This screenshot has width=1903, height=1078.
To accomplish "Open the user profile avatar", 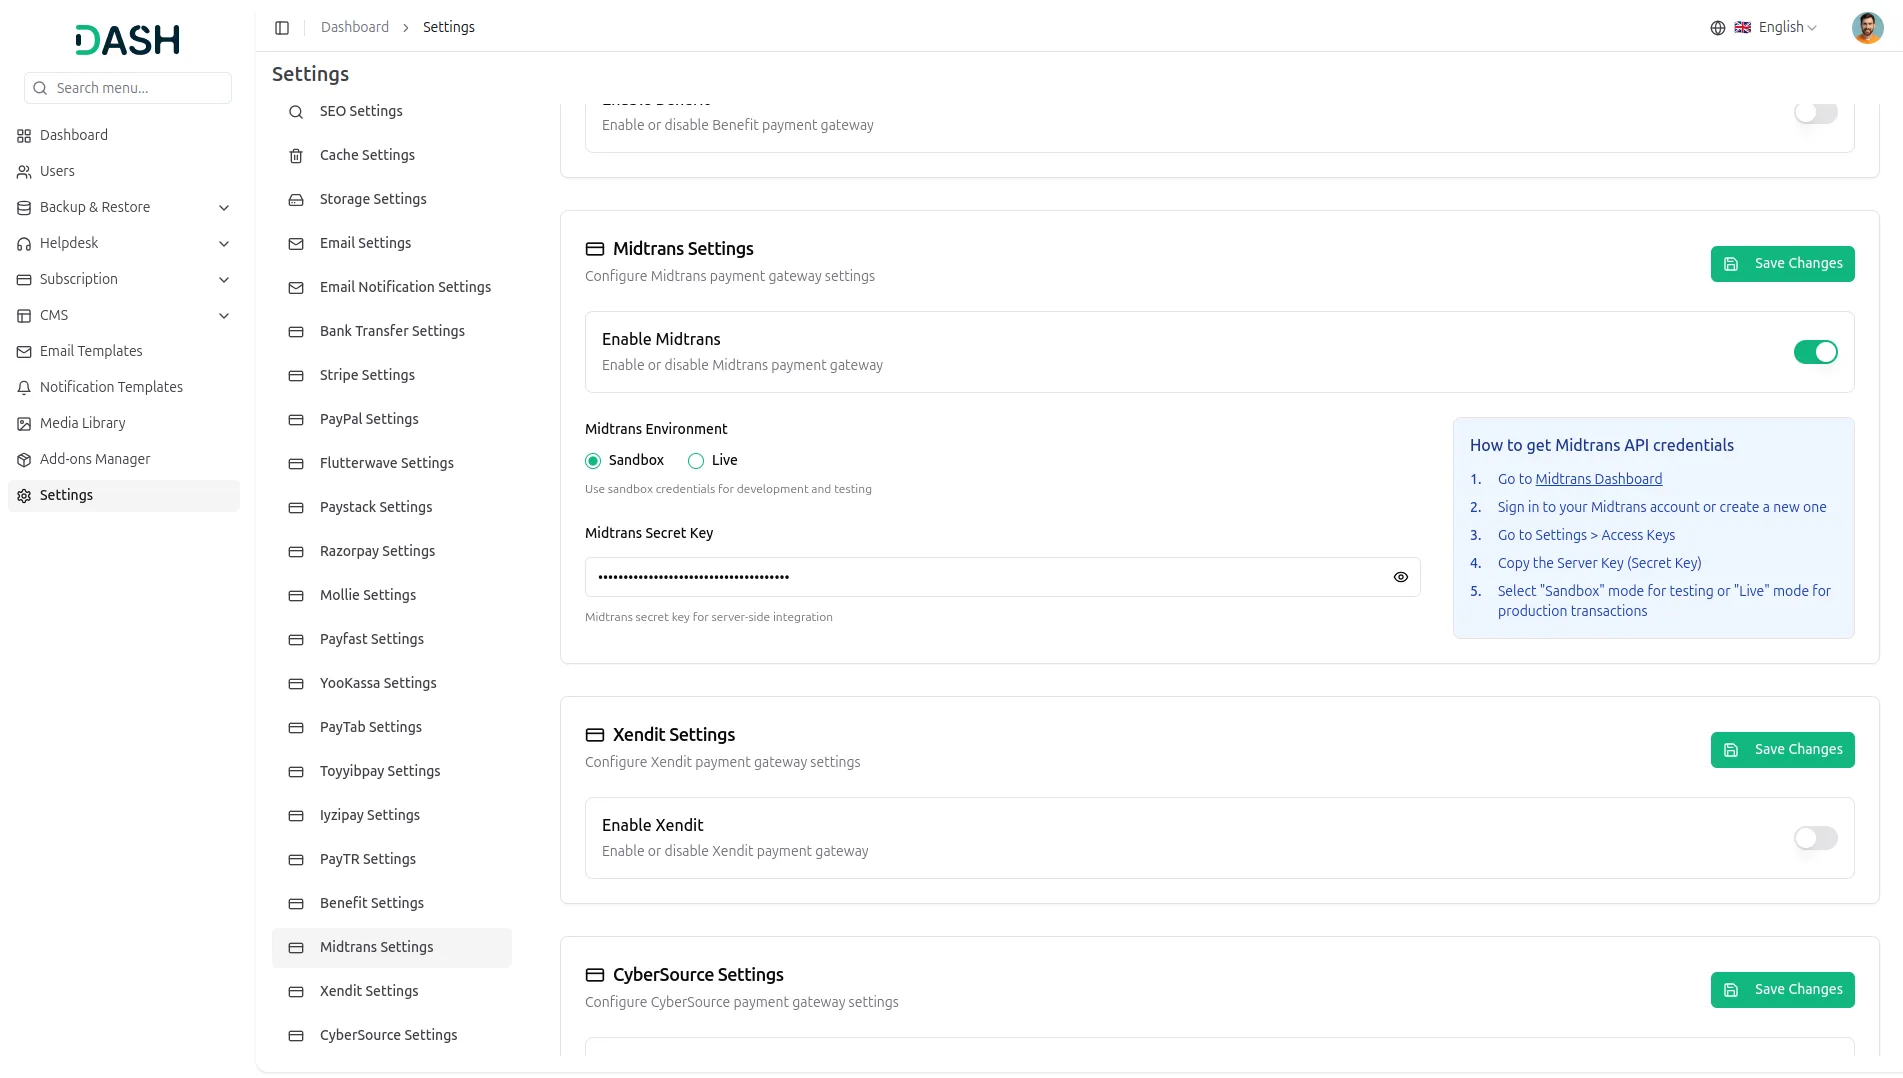I will (1867, 28).
